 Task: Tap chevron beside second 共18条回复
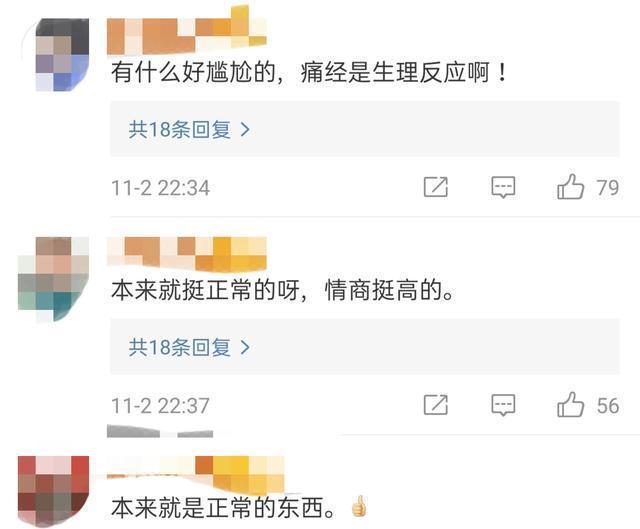tap(245, 347)
